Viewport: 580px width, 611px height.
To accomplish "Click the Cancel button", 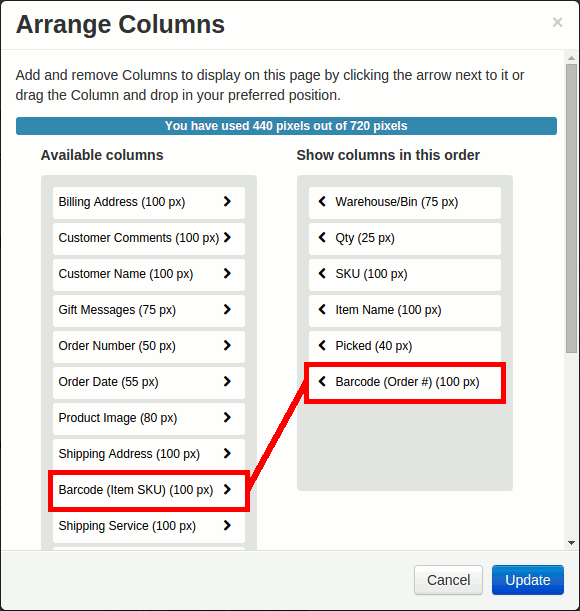I will tap(448, 580).
